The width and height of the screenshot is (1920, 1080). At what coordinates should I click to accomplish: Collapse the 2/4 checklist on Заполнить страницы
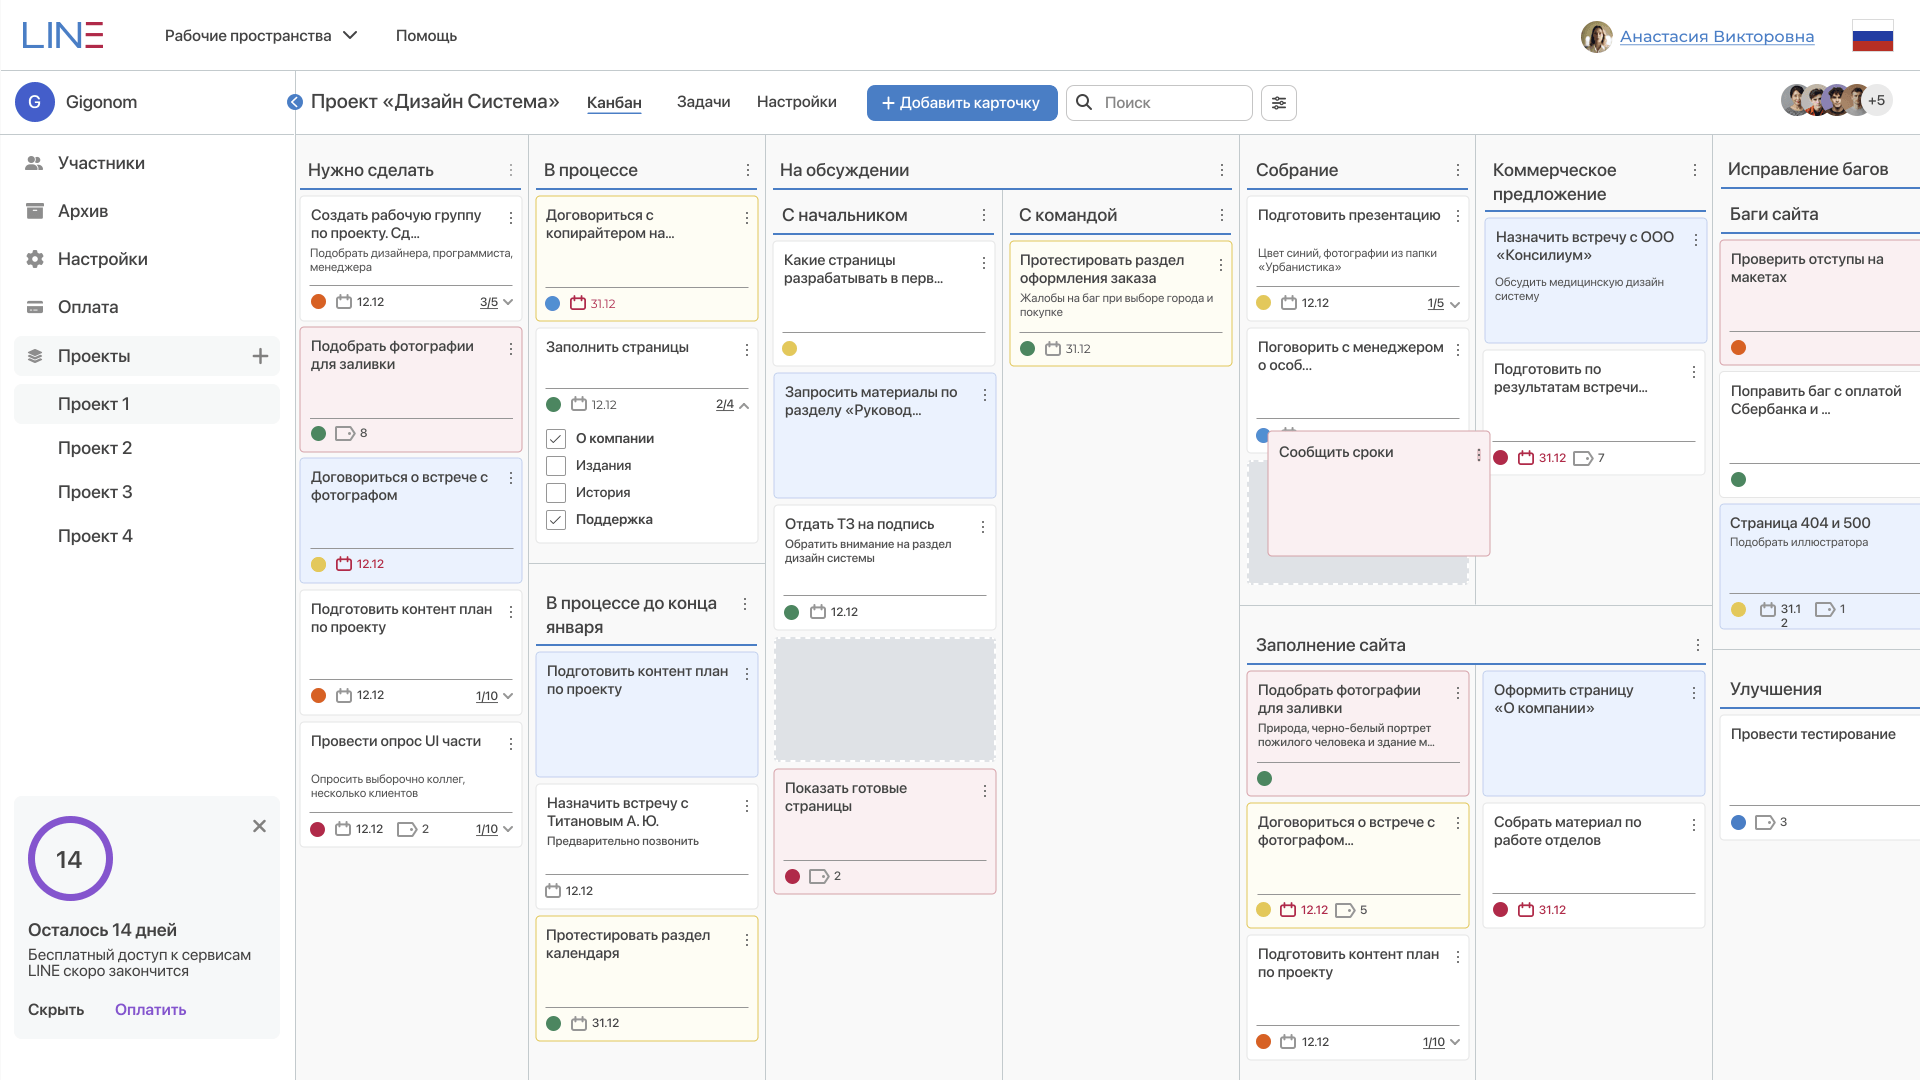(744, 405)
